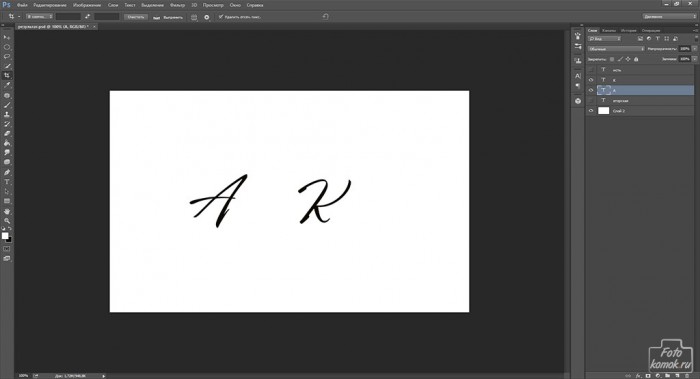Image resolution: width=700 pixels, height=379 pixels.
Task: Click the Очистить button
Action: tap(136, 17)
